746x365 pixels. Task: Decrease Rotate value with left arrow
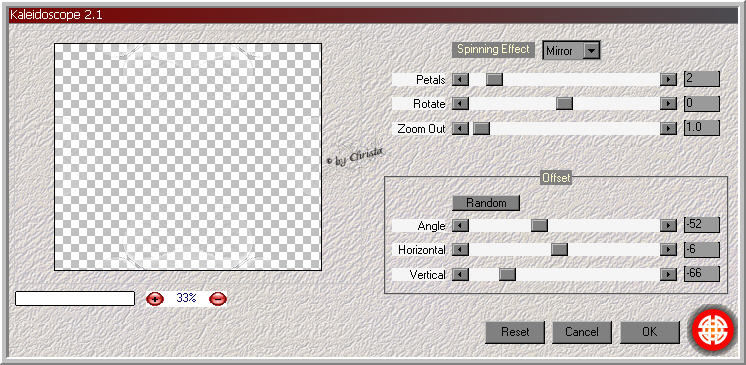(x=460, y=103)
